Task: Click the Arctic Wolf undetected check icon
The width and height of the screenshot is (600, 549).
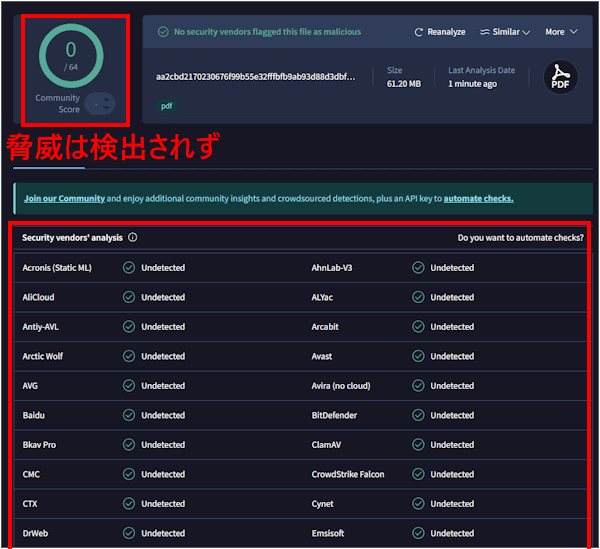Action: pos(129,356)
